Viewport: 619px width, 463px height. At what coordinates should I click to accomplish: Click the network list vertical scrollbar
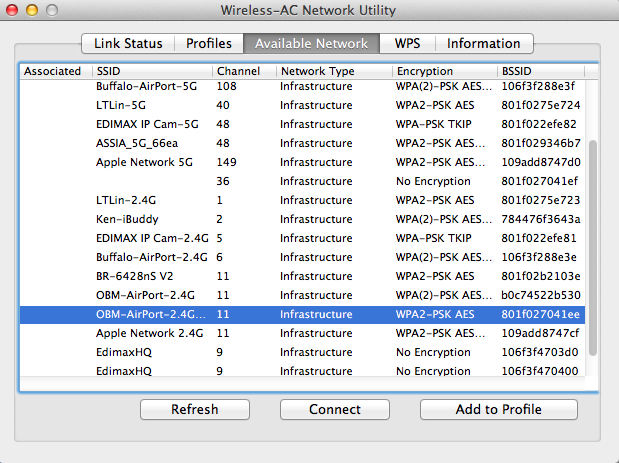click(x=593, y=248)
